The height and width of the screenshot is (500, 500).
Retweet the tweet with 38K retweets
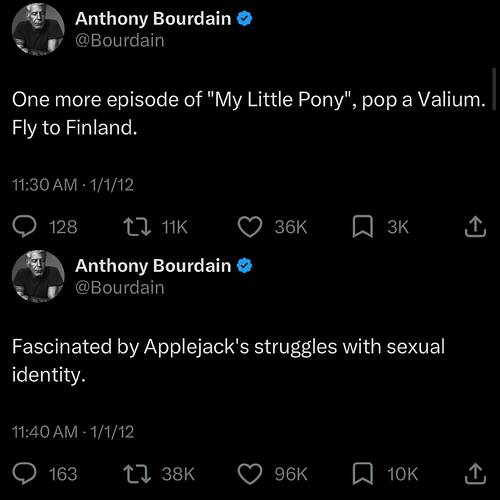click(137, 474)
